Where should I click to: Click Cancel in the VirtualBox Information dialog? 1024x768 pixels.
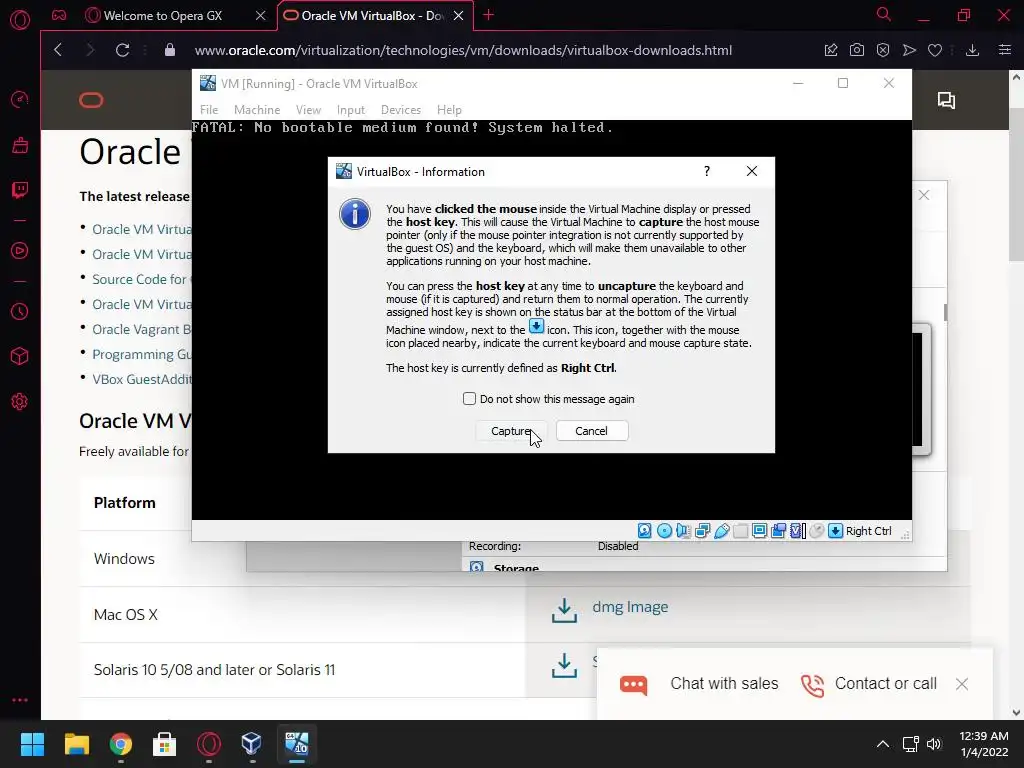pyautogui.click(x=592, y=431)
